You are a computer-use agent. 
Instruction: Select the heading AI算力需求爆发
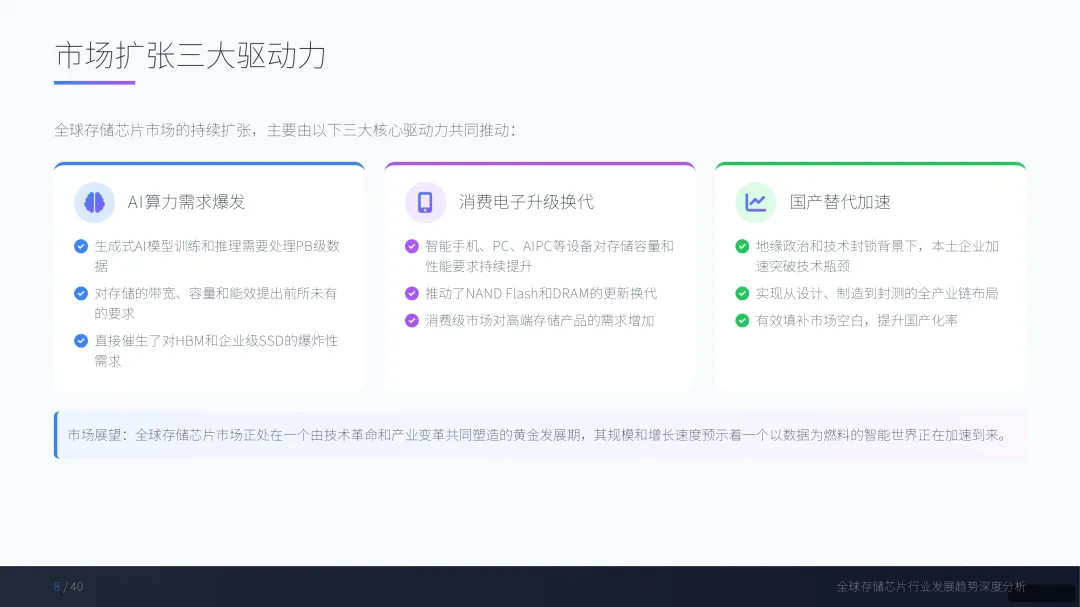186,202
